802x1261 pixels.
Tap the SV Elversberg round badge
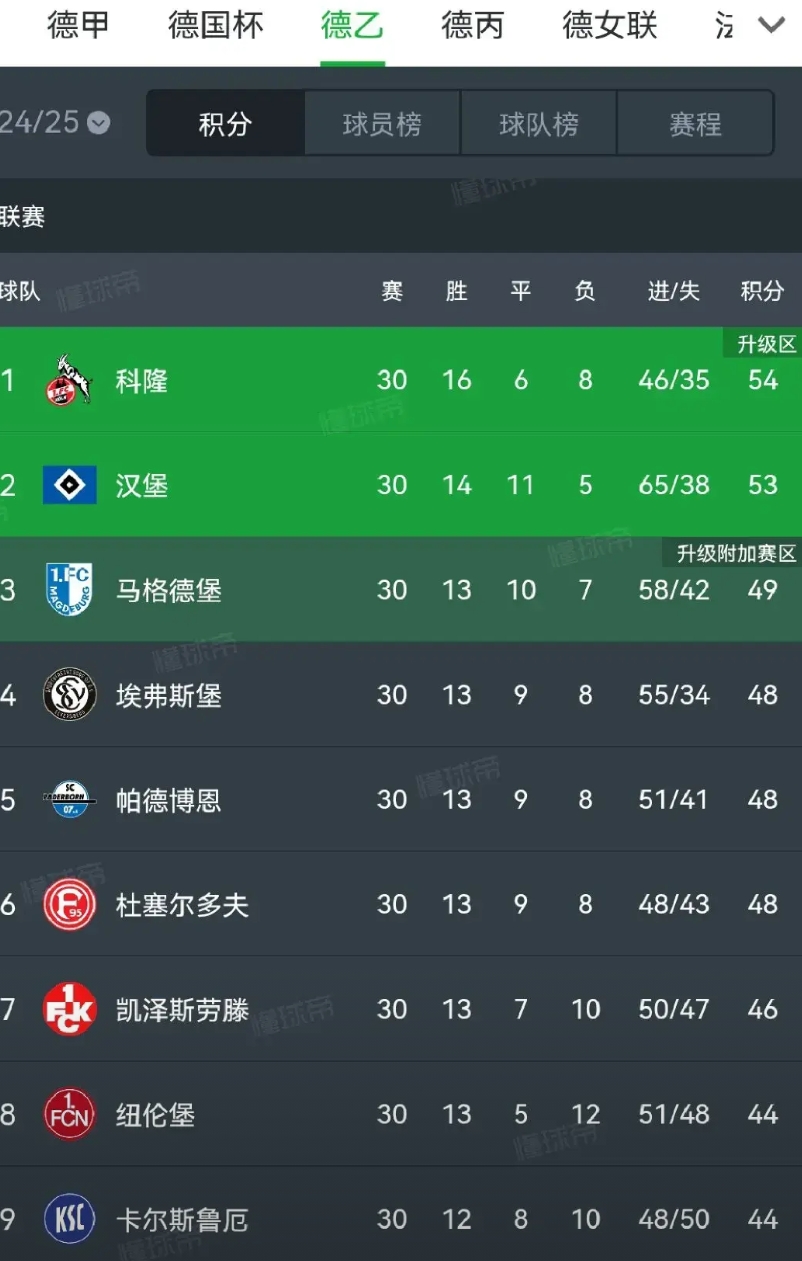coord(70,695)
